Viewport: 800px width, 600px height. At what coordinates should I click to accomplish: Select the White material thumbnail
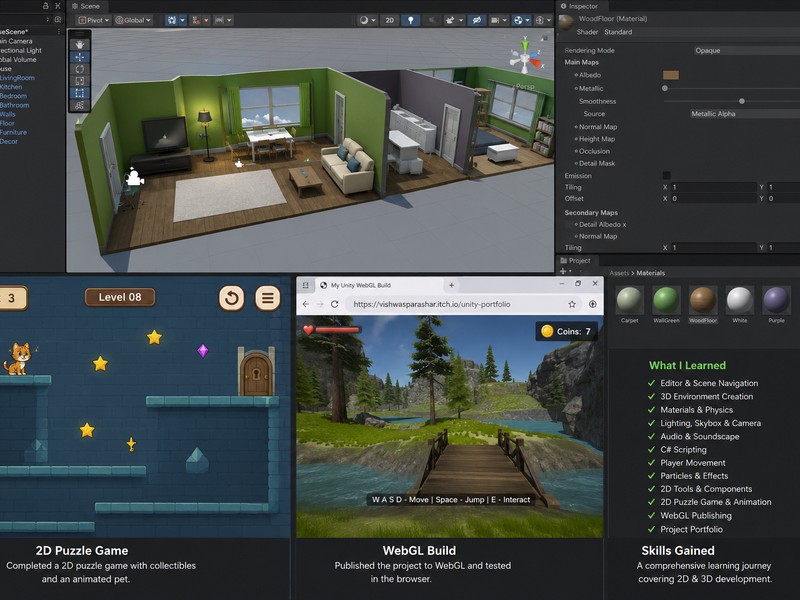click(x=739, y=305)
